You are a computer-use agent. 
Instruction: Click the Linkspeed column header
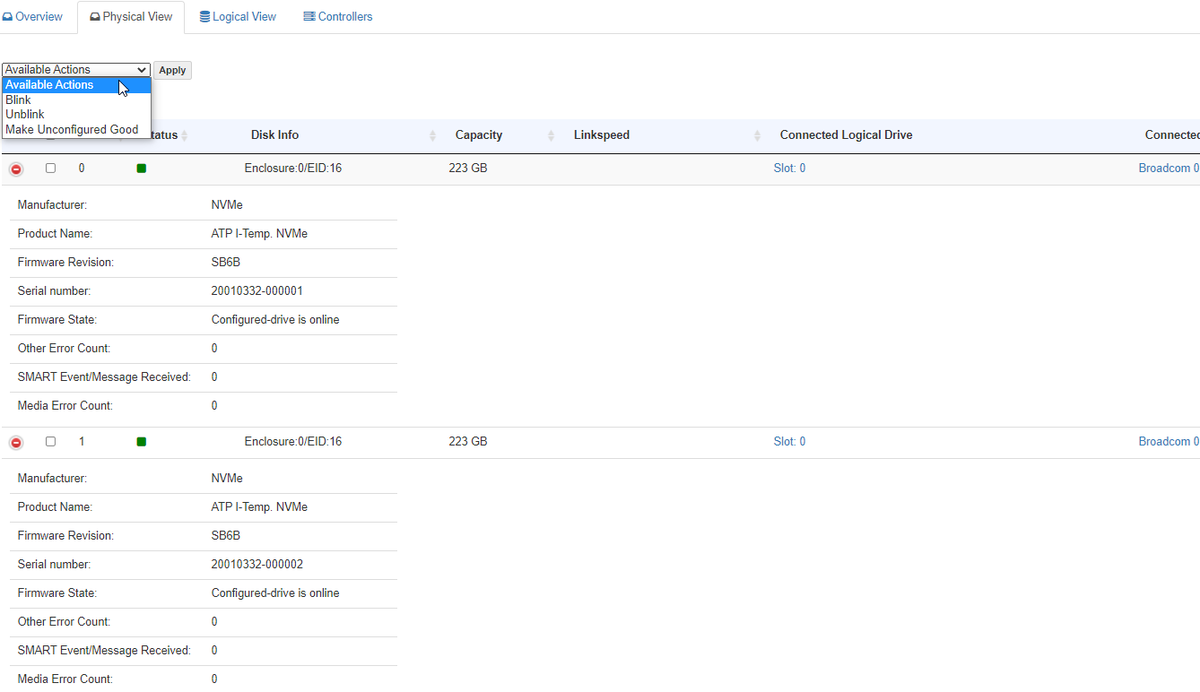tap(602, 135)
